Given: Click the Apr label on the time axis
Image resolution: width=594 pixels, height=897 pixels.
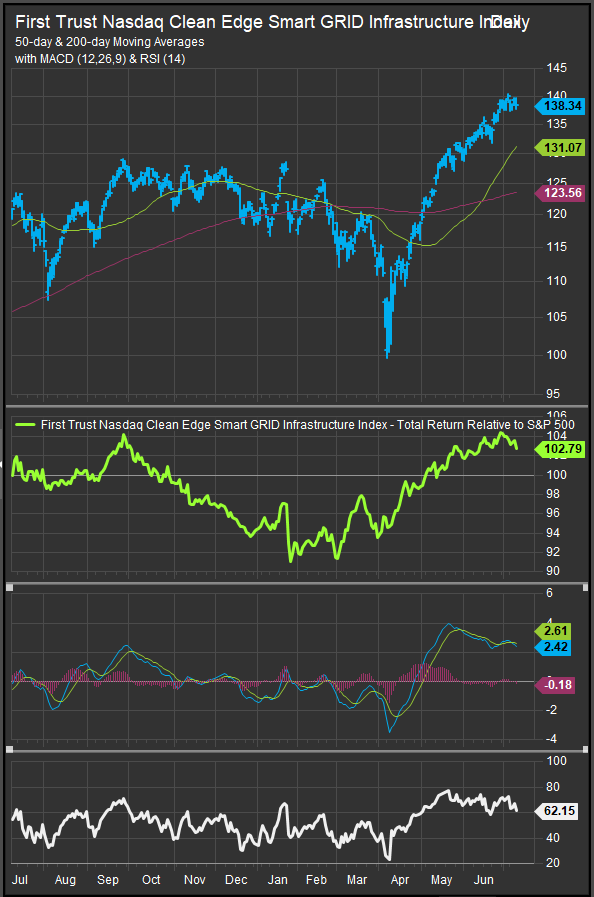Looking at the screenshot, I should click(x=399, y=879).
